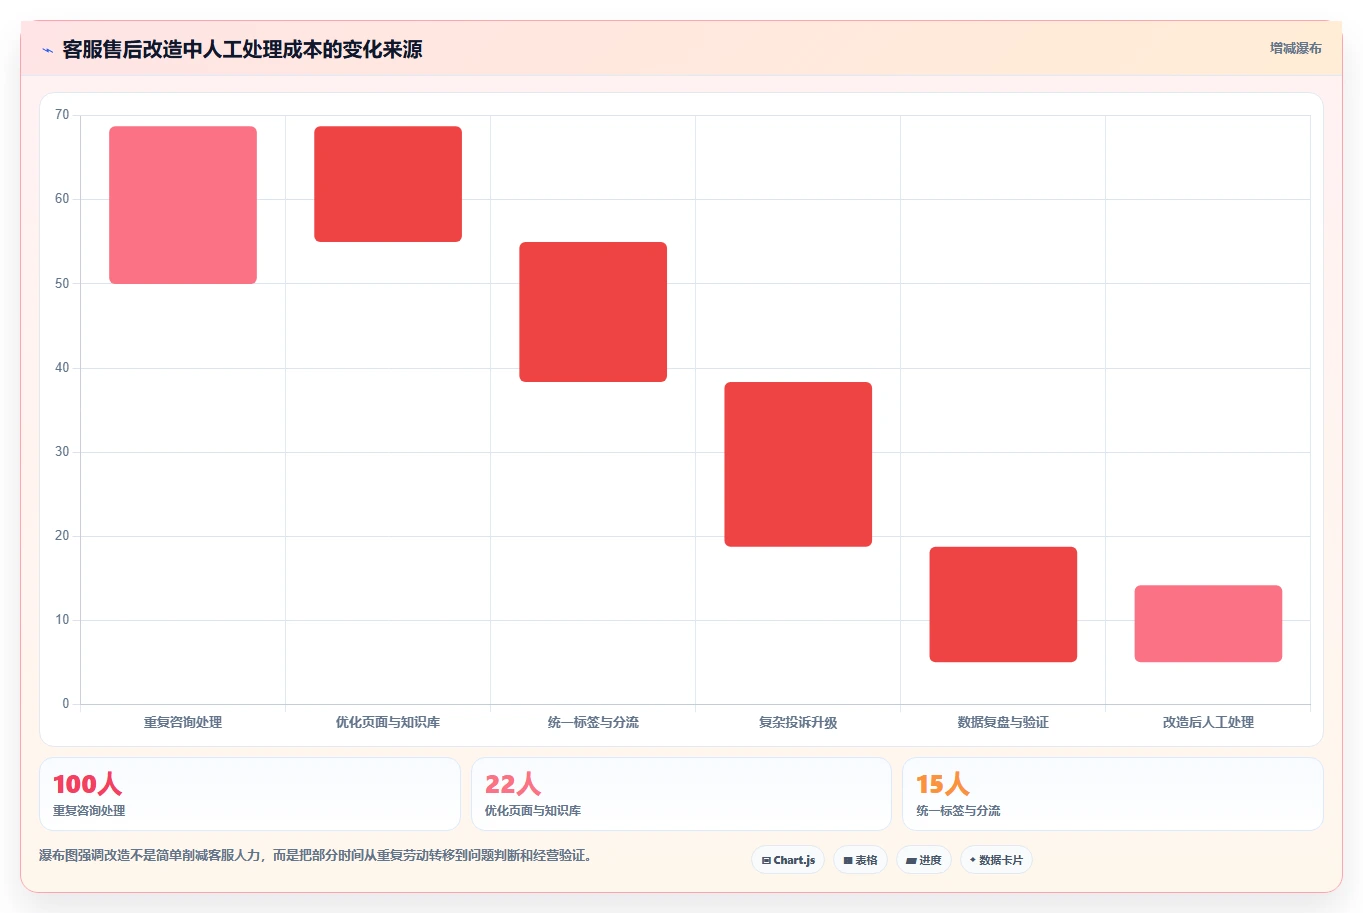The width and height of the screenshot is (1363, 913).
Task: Click the y-axis value 10
Action: (x=62, y=620)
